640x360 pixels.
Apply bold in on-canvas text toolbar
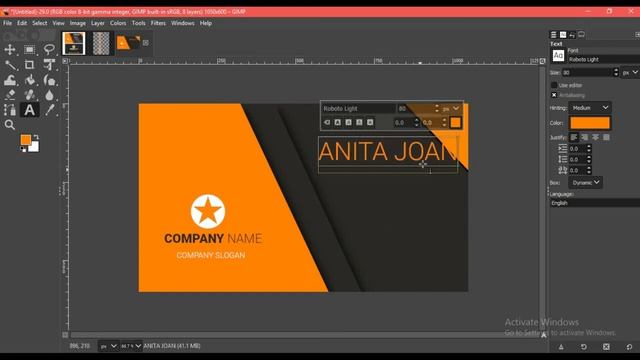(338, 122)
